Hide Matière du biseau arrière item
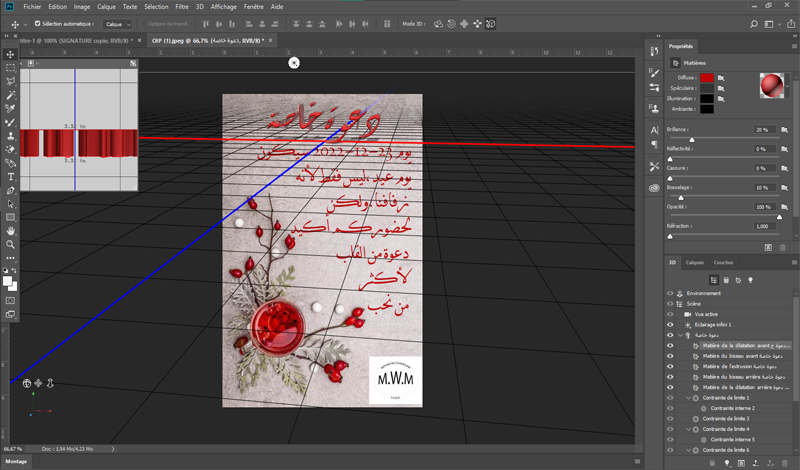The height and width of the screenshot is (470, 800). [x=670, y=377]
